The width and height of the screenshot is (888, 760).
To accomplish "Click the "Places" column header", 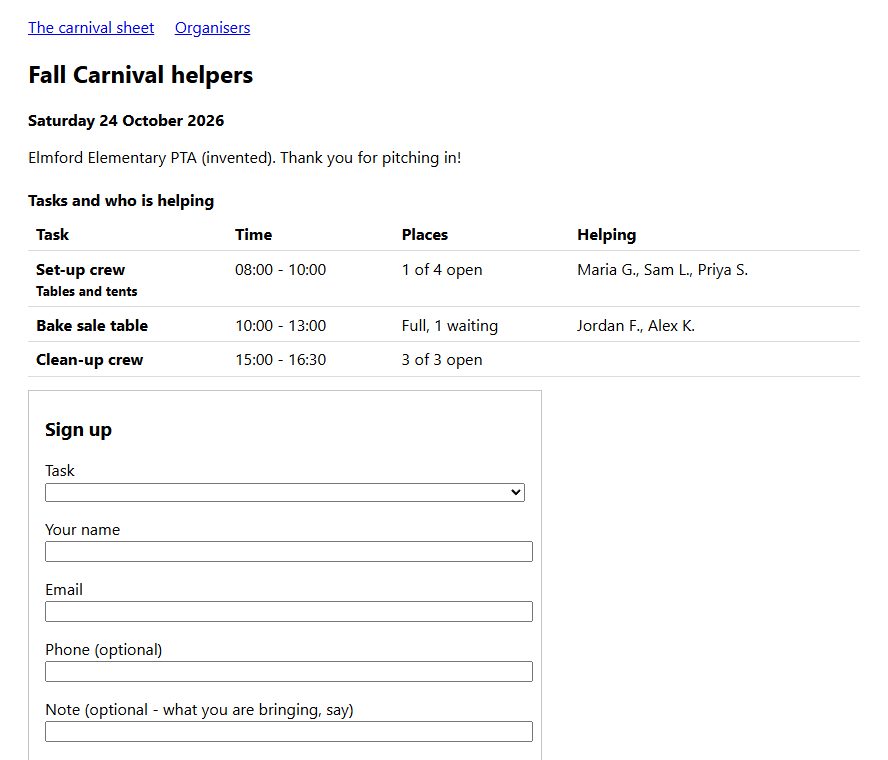I will pyautogui.click(x=425, y=234).
